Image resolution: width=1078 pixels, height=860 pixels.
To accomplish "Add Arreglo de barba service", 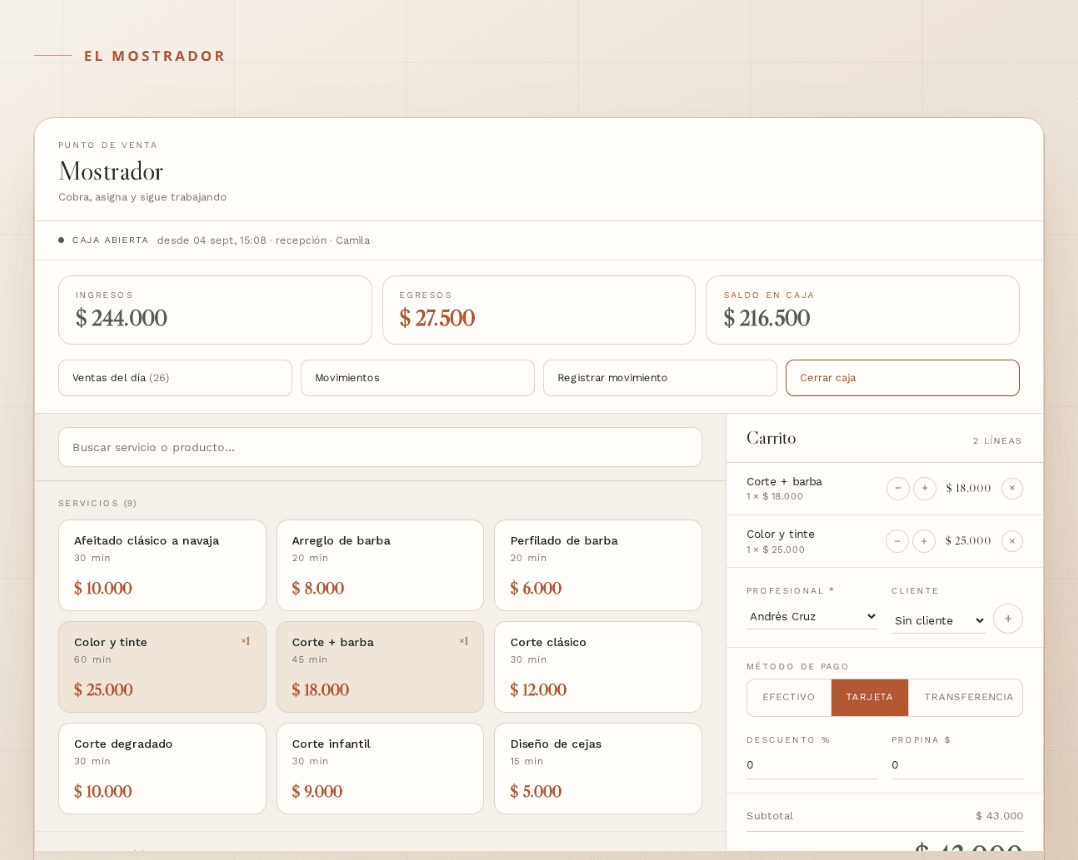I will click(380, 565).
